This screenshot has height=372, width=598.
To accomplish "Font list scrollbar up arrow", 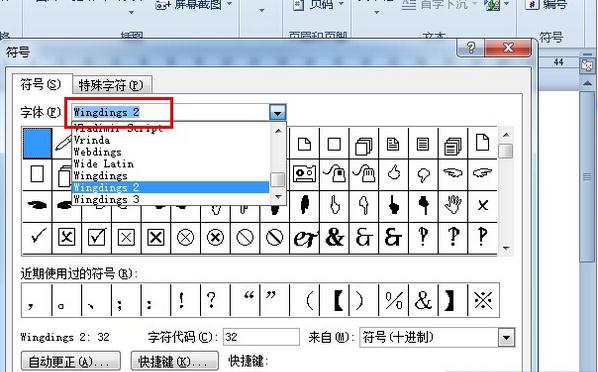I will (x=278, y=131).
